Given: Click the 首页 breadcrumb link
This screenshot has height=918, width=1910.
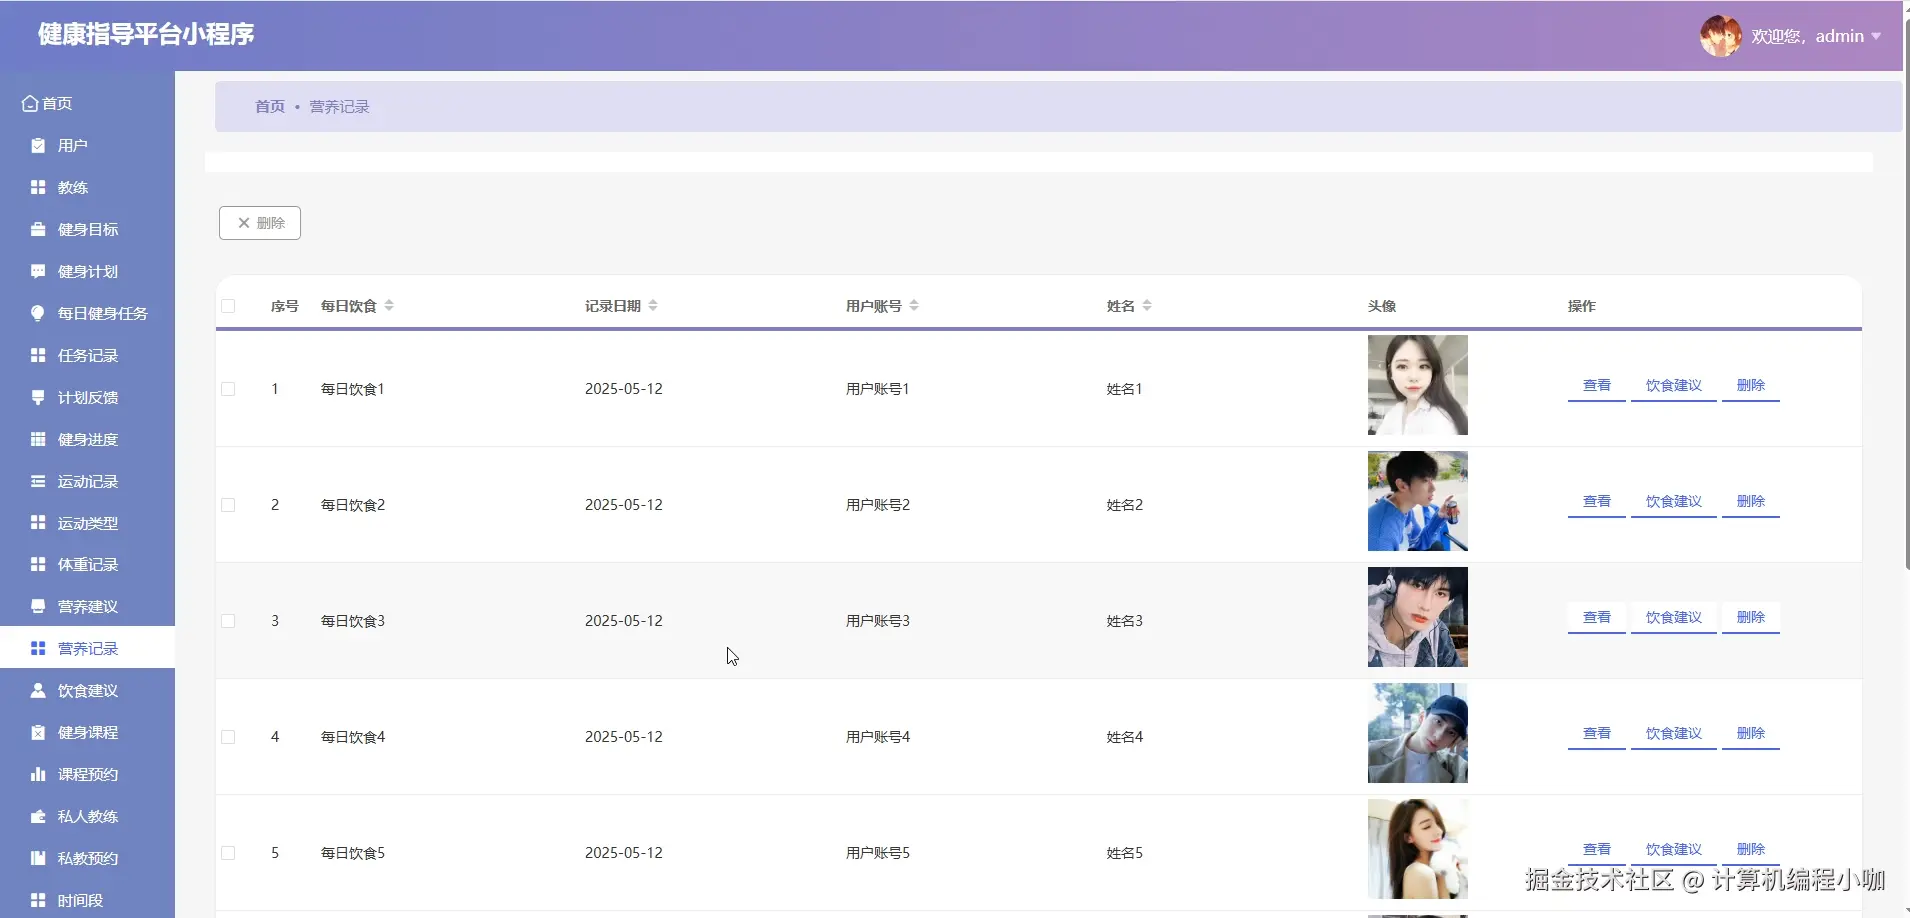Looking at the screenshot, I should [270, 107].
